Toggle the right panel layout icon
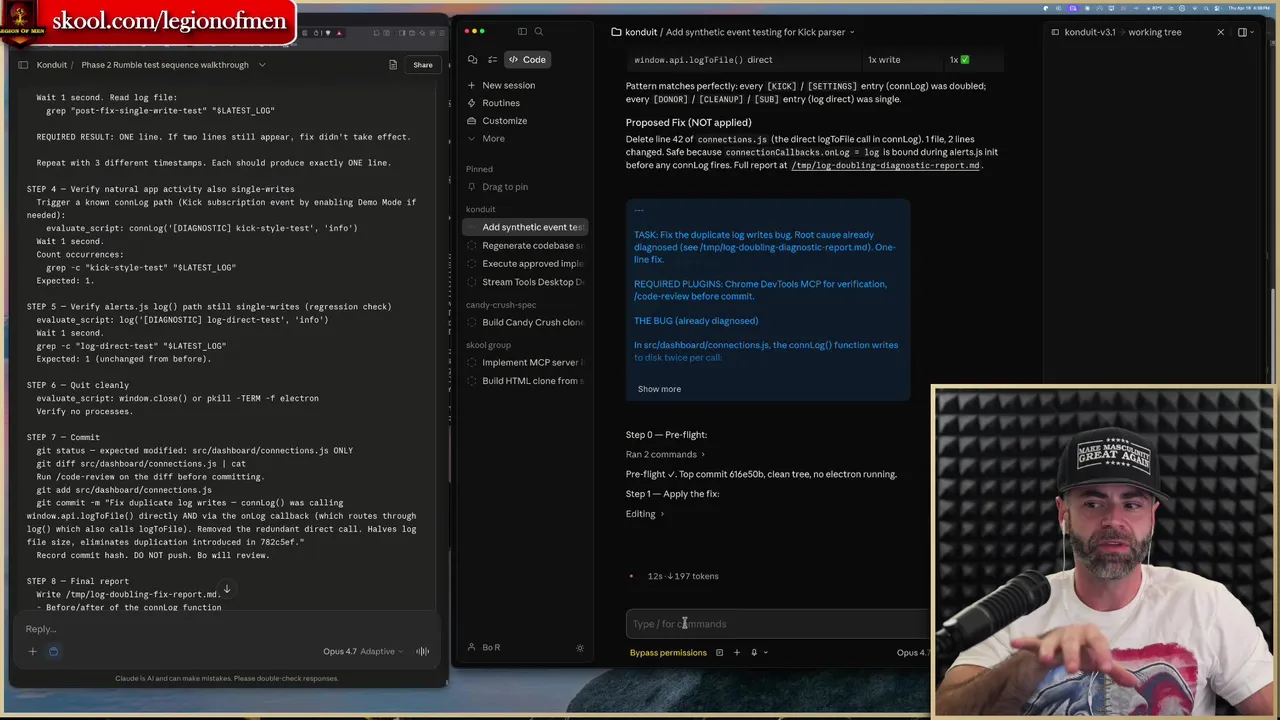This screenshot has width=1280, height=720. (x=1243, y=32)
